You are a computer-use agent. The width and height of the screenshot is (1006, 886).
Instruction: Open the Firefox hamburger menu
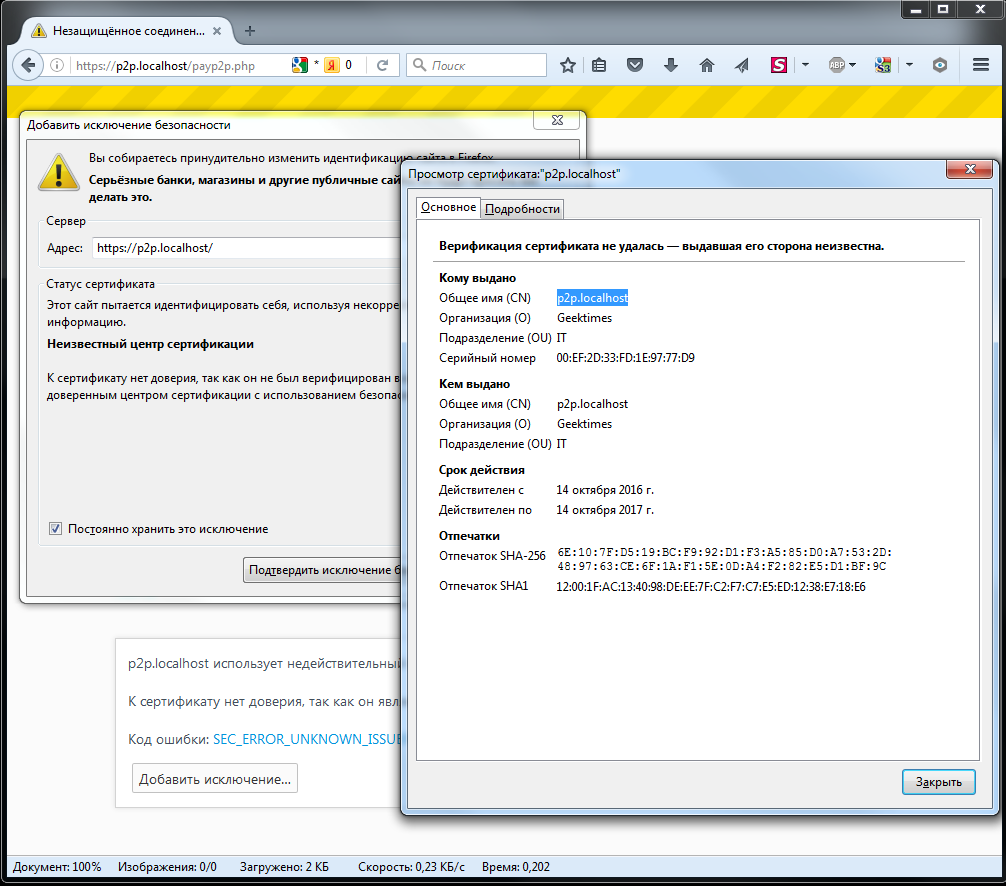(980, 65)
